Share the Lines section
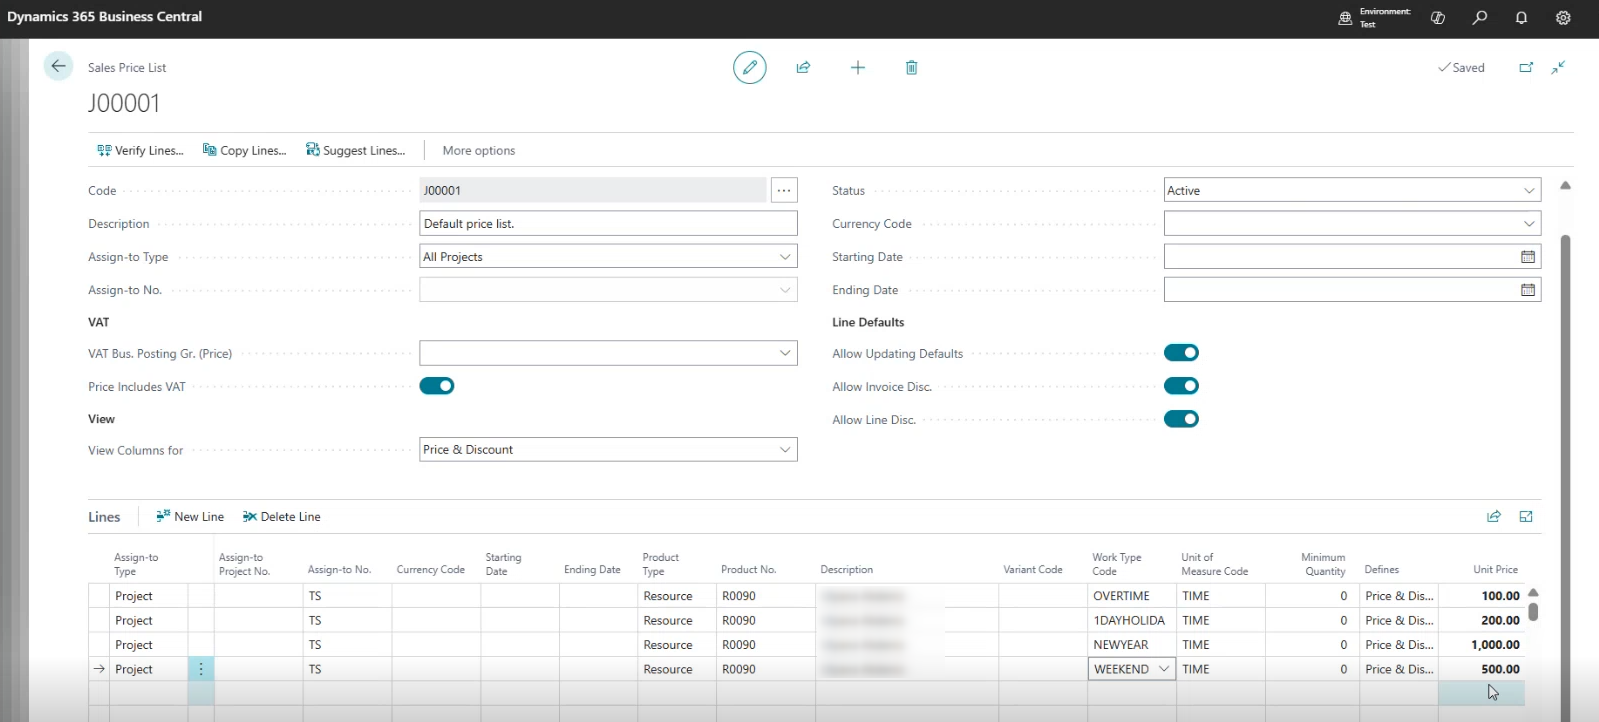The height and width of the screenshot is (722, 1599). (1494, 516)
